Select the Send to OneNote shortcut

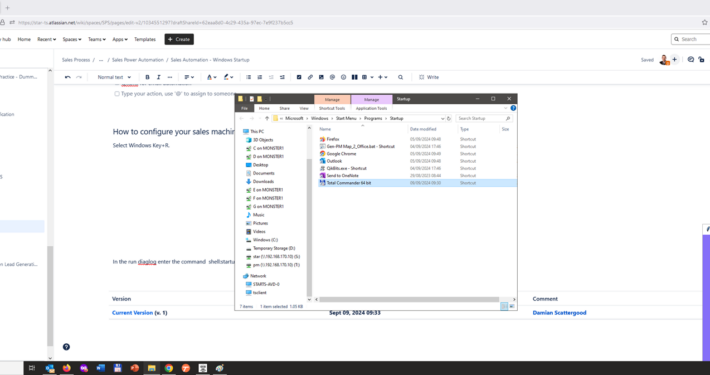(x=342, y=176)
